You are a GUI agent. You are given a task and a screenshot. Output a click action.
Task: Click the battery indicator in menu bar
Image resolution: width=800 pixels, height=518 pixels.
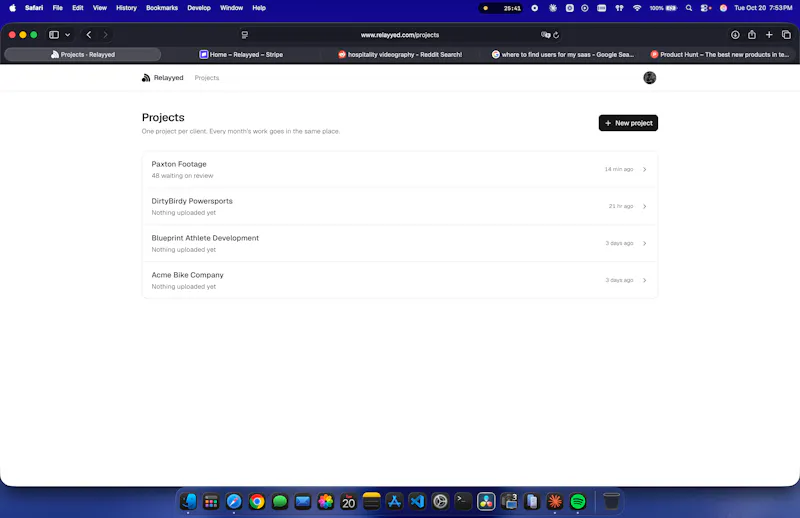coord(663,8)
